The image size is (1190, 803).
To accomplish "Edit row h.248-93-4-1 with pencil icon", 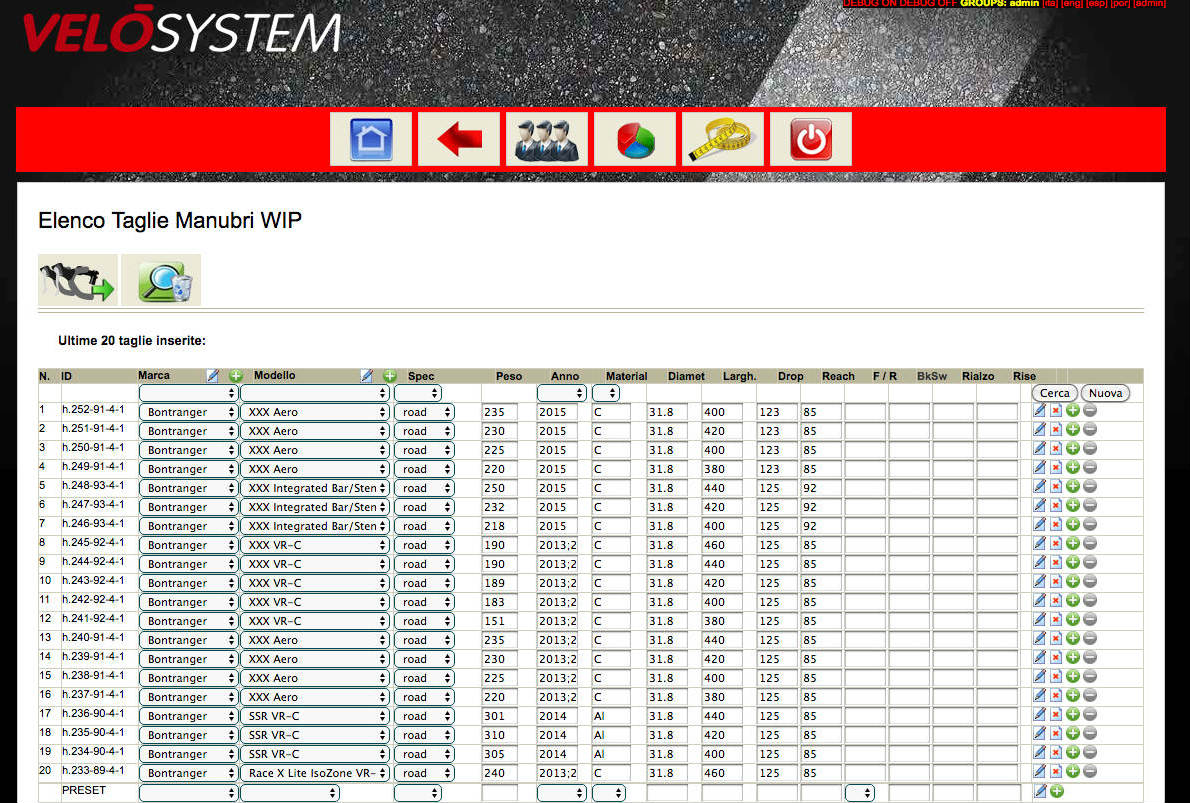I will (1040, 487).
